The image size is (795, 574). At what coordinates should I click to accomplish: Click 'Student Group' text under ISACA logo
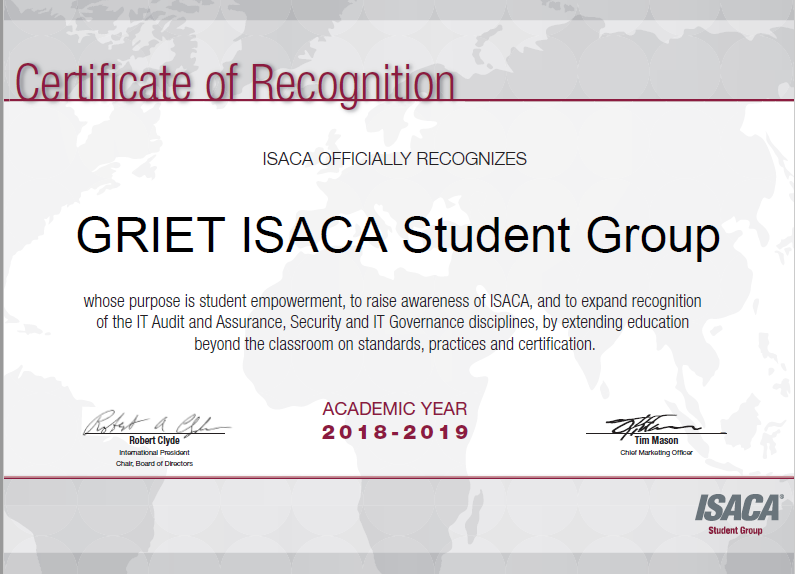point(735,530)
